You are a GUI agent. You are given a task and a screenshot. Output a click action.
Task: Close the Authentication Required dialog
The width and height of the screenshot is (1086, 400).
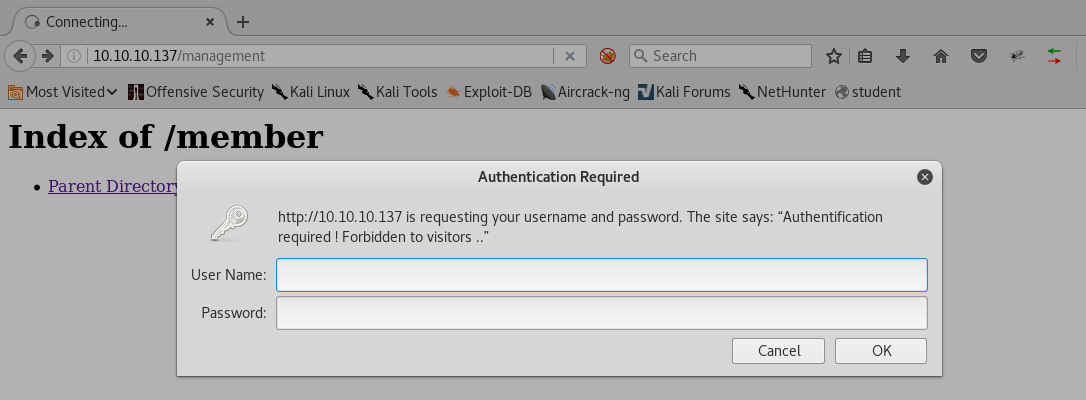925,177
